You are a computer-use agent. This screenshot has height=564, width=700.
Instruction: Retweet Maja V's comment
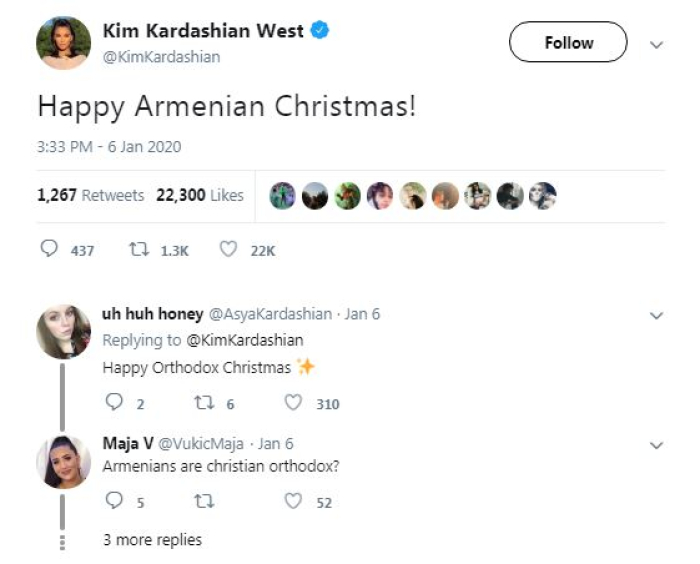[202, 502]
